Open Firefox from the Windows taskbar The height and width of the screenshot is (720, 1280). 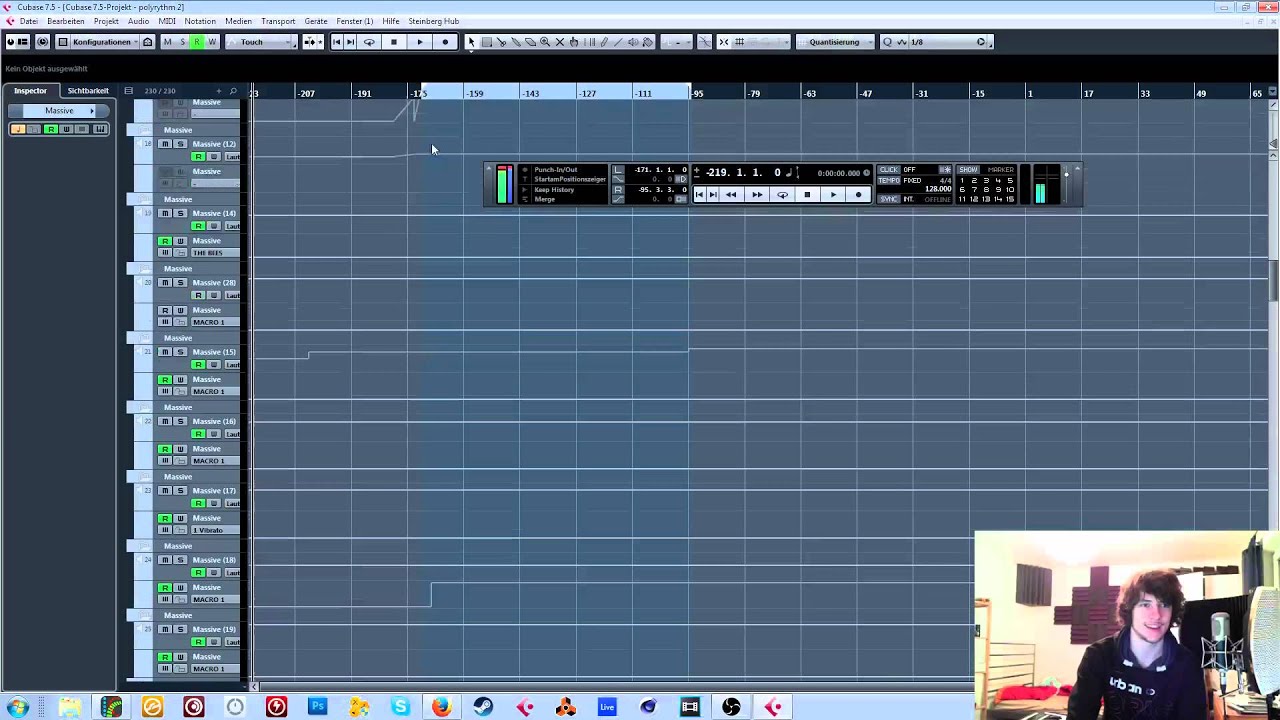coord(441,707)
